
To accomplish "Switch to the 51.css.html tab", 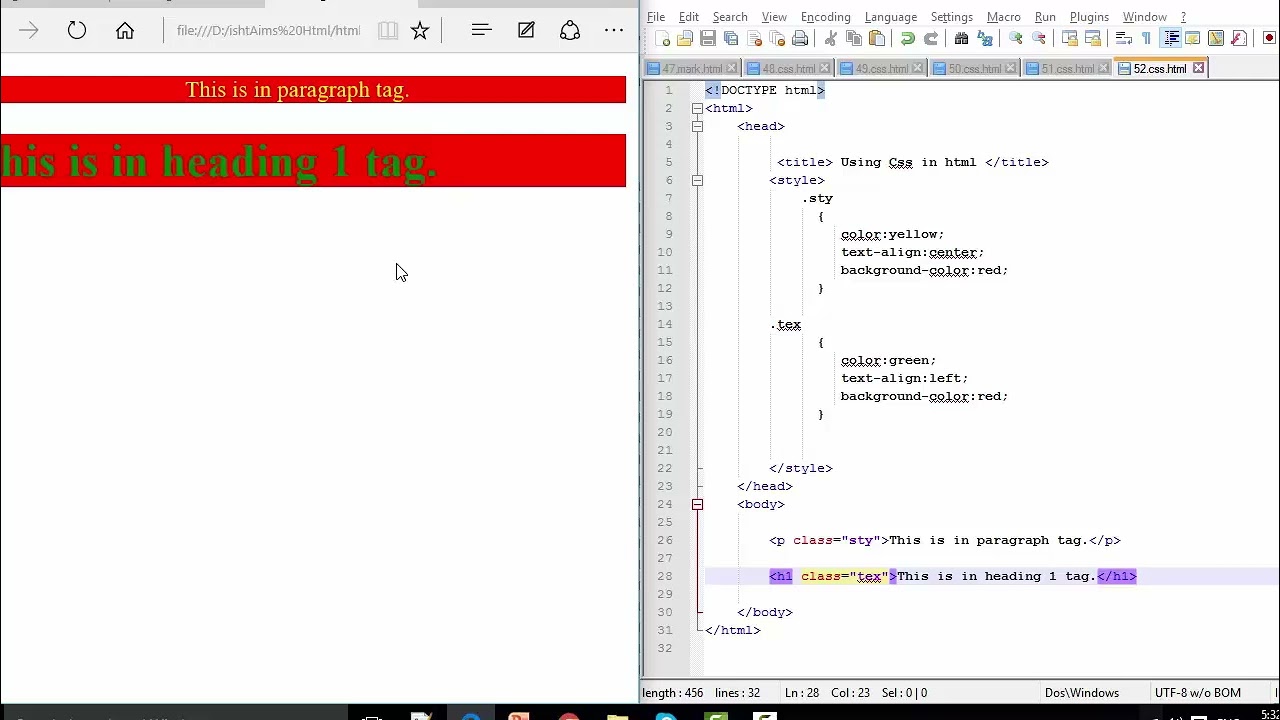I will click(x=1068, y=69).
